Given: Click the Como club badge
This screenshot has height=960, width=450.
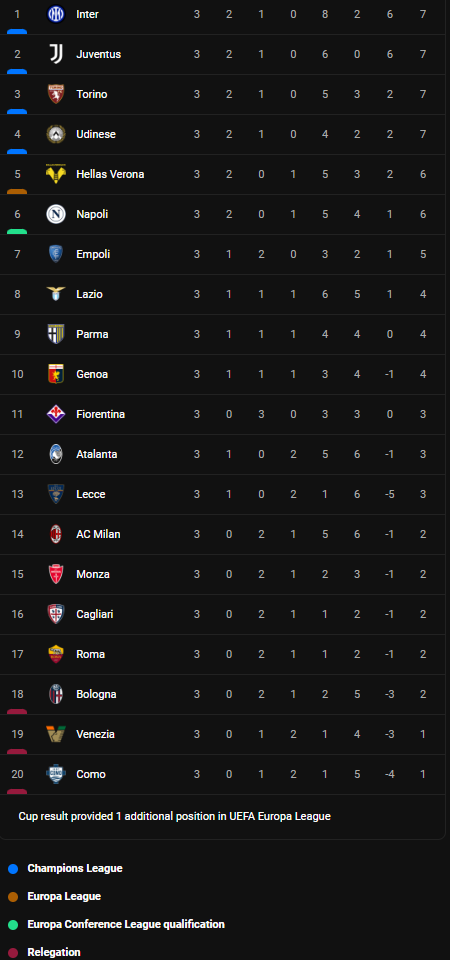Looking at the screenshot, I should click(56, 774).
